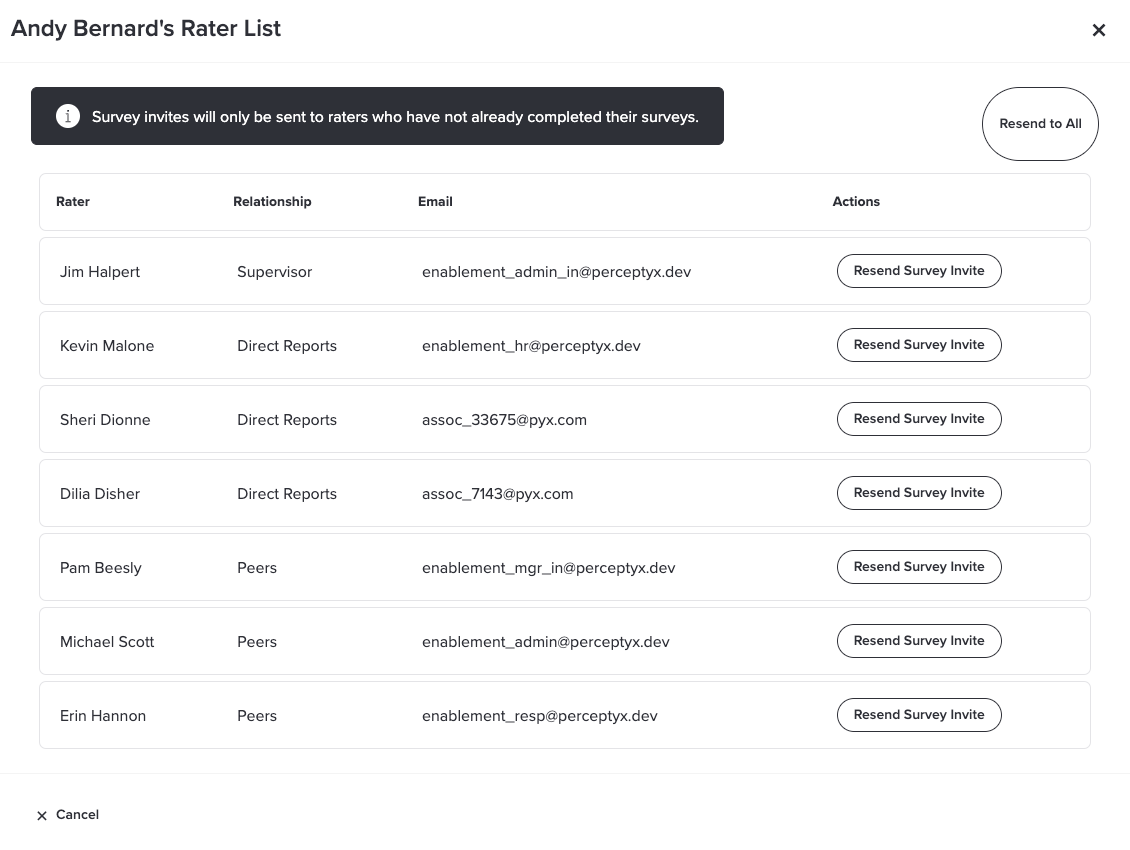1130x850 pixels.
Task: Click email enablement_mgr_in@perceptyx.dev
Action: click(548, 568)
